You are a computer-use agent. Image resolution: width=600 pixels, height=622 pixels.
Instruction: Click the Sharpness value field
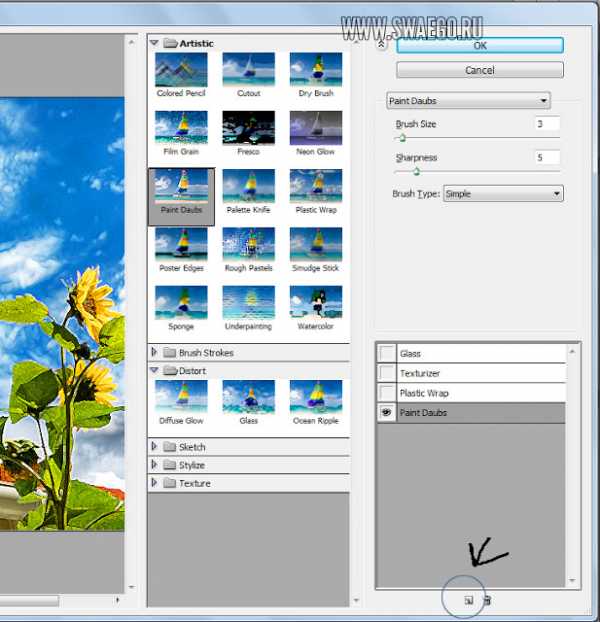(548, 157)
